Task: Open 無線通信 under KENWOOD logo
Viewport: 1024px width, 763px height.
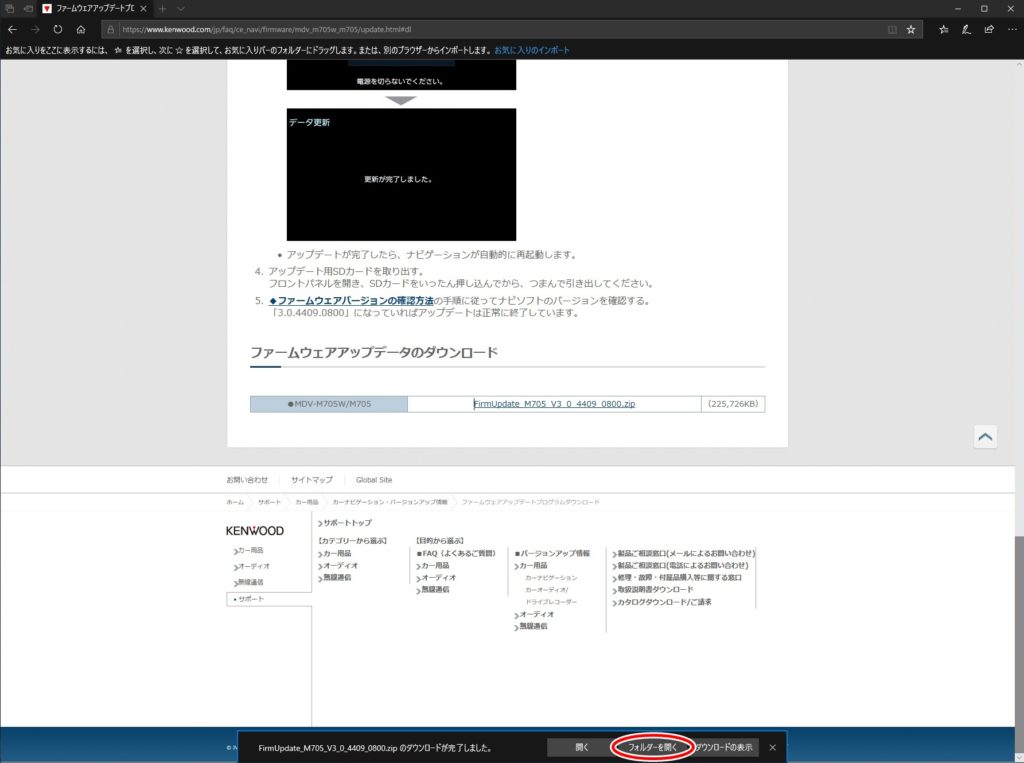Action: click(x=249, y=582)
